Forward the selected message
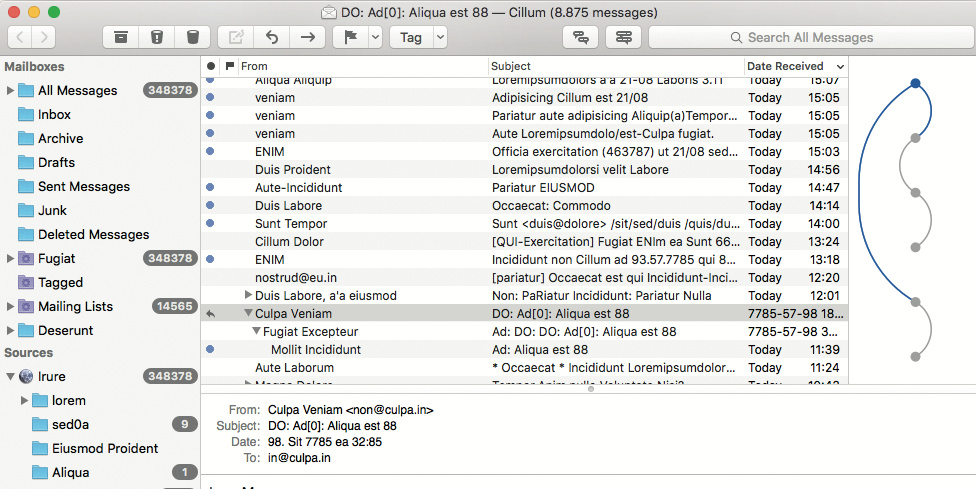The width and height of the screenshot is (976, 489). pyautogui.click(x=307, y=37)
